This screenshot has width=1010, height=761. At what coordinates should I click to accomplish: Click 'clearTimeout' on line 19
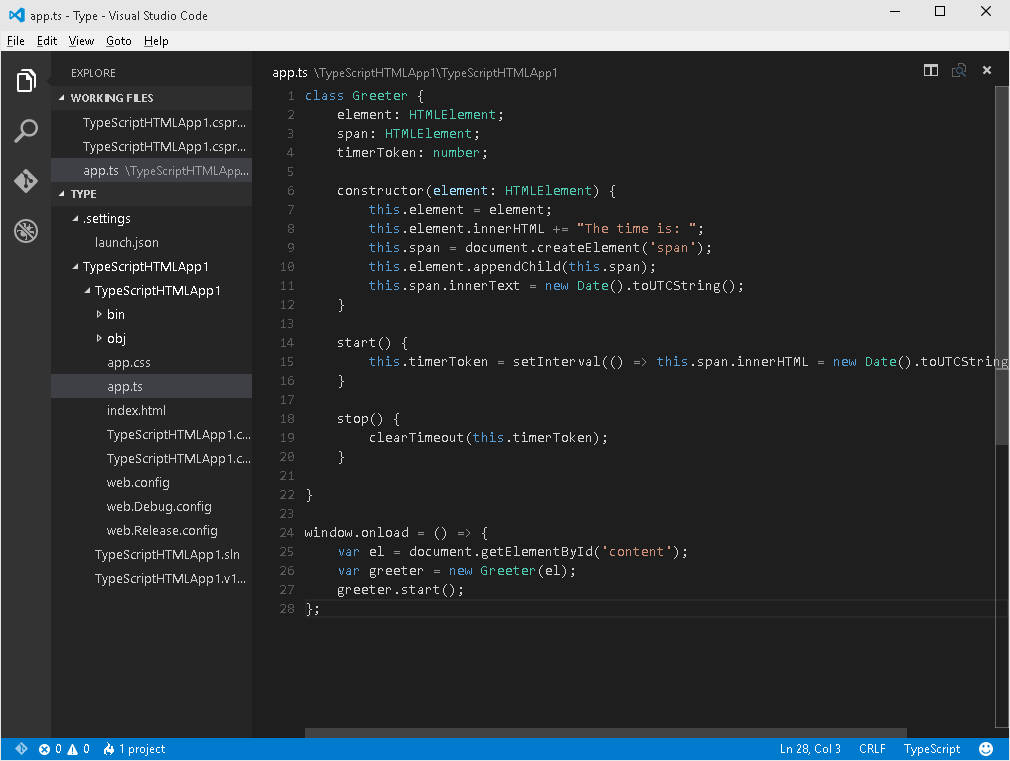(x=416, y=438)
